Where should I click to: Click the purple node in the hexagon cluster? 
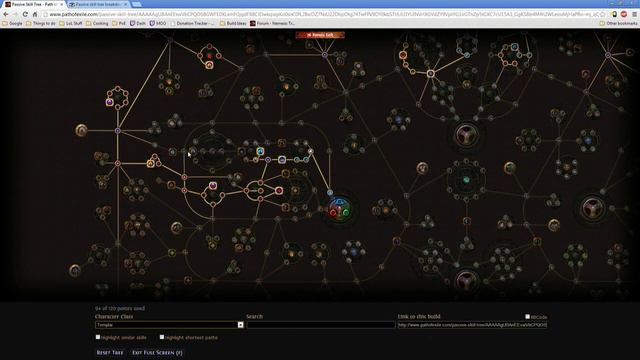109,102
